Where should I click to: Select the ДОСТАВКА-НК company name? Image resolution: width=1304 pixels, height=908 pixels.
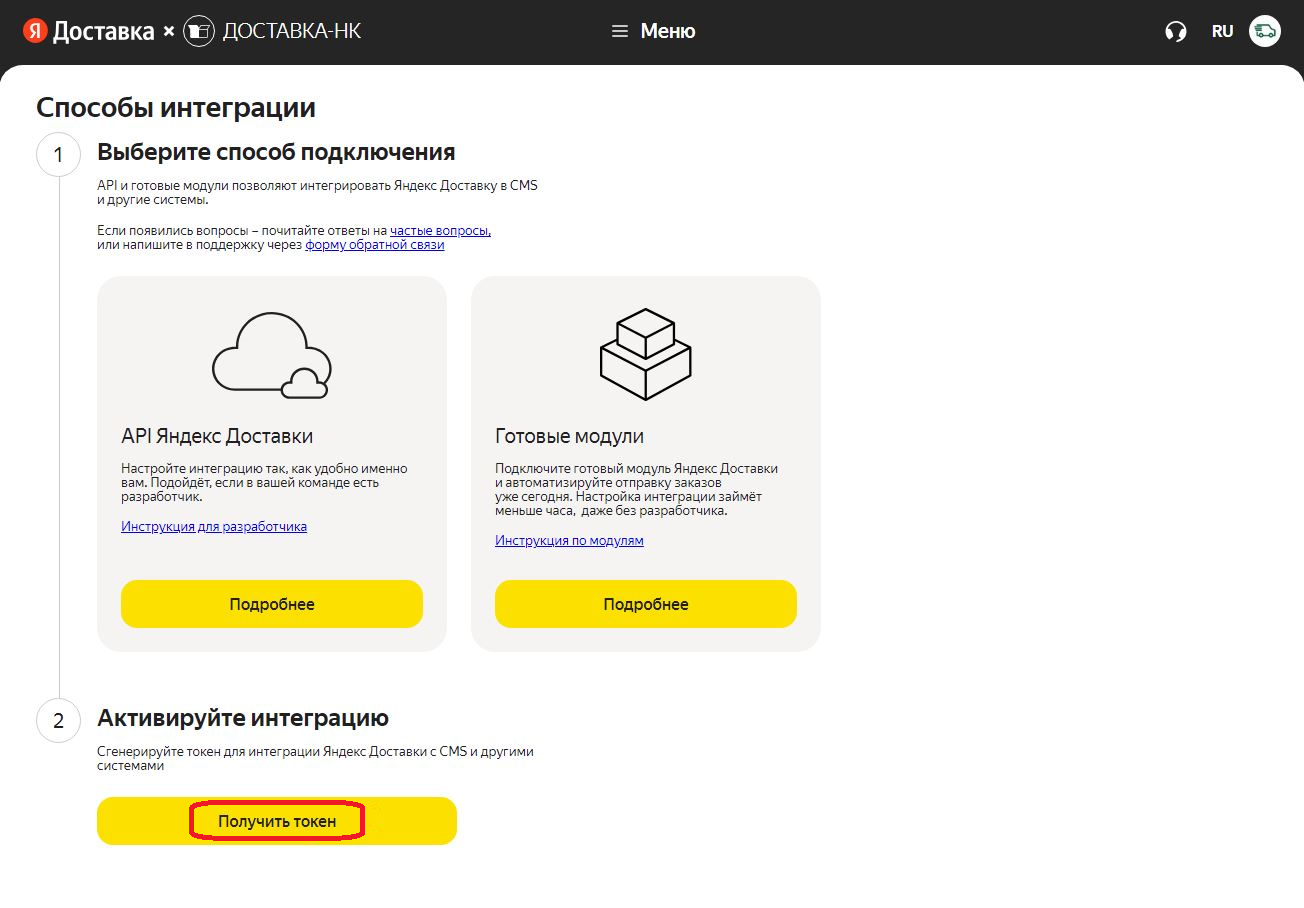pos(291,31)
